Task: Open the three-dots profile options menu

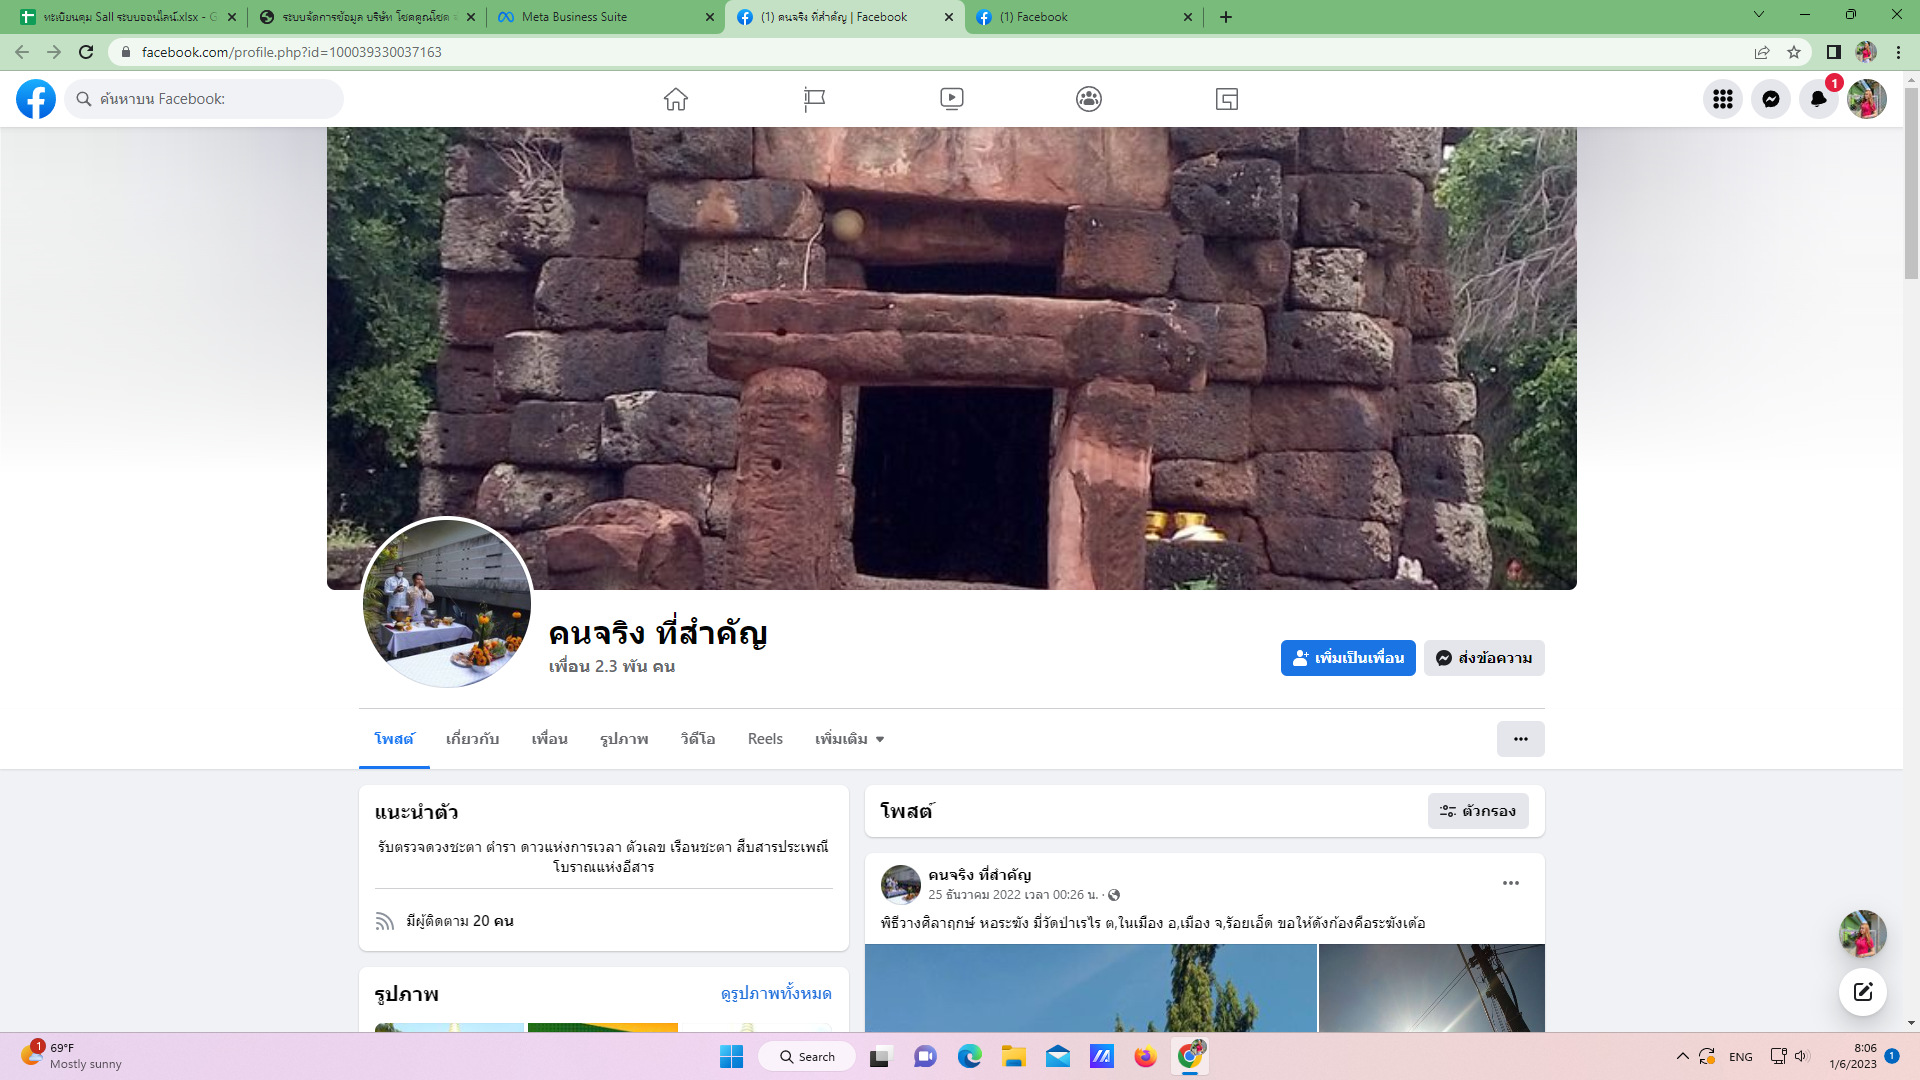Action: tap(1520, 739)
